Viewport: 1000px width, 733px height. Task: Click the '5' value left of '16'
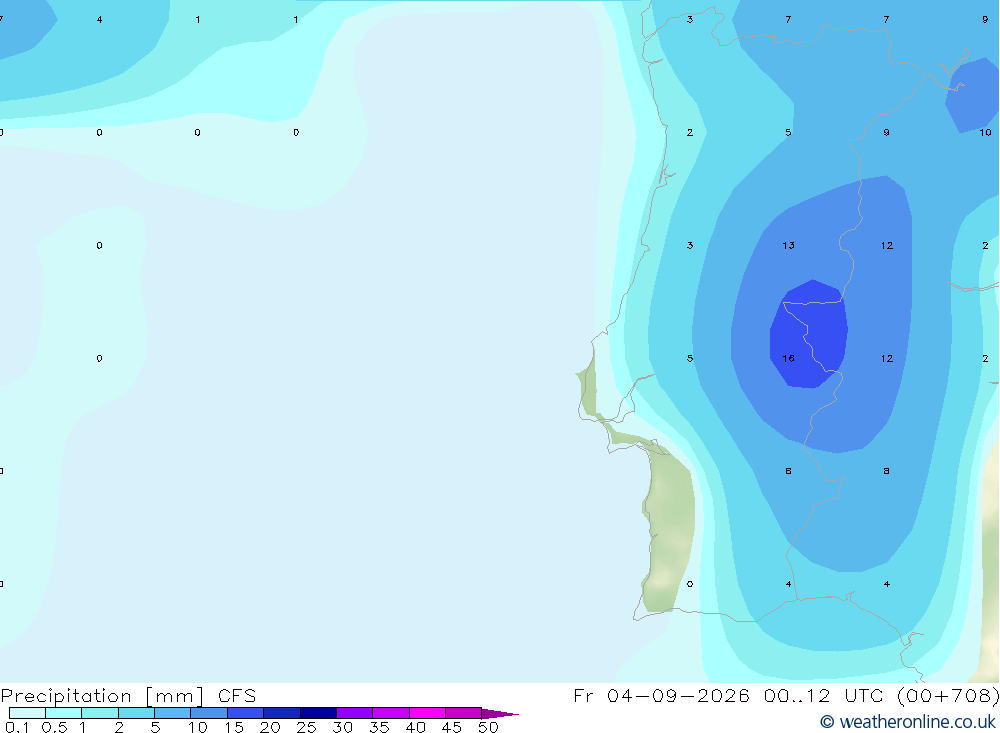(690, 359)
